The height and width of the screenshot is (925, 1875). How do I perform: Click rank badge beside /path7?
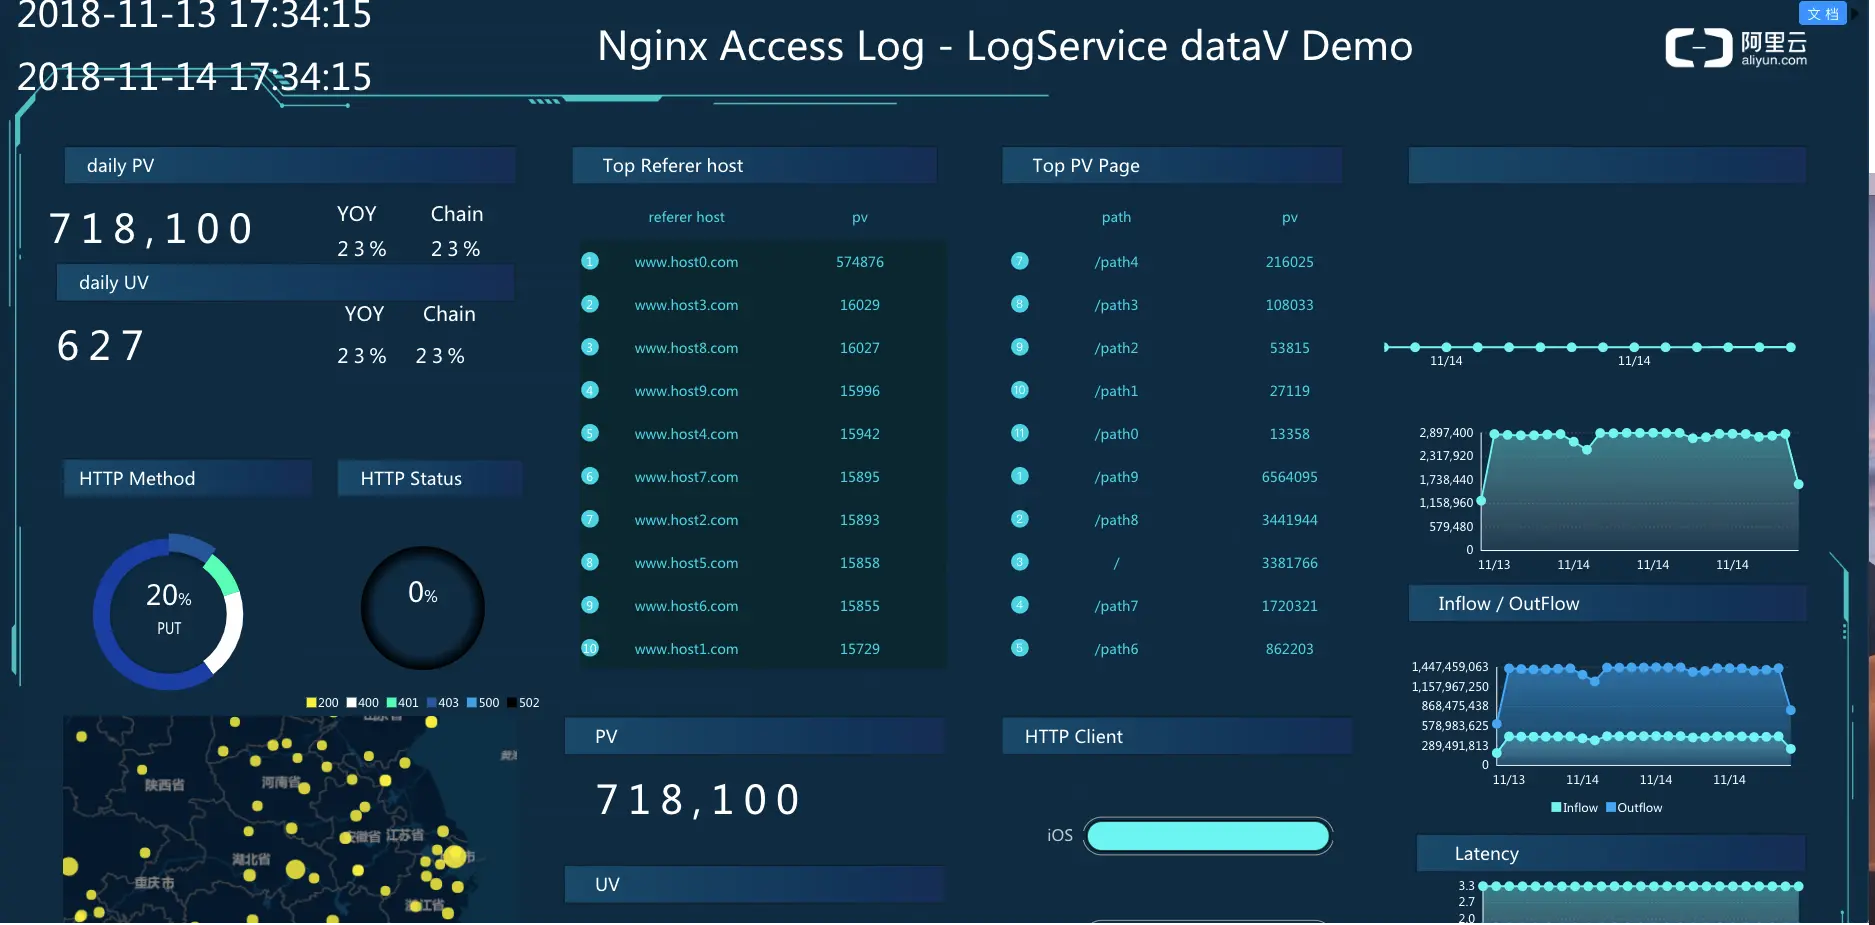click(1020, 605)
